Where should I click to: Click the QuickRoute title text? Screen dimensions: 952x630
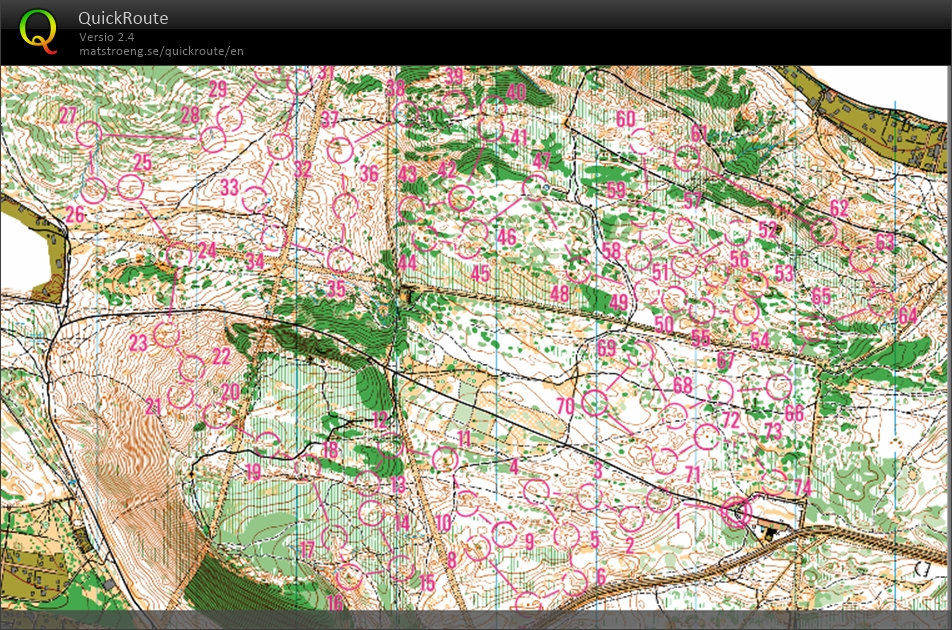click(123, 18)
